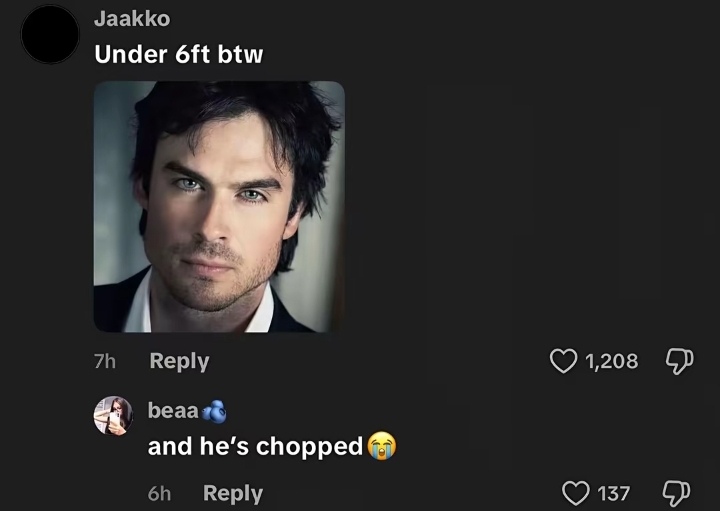Select the 'Under 6ft btw' comment text
The height and width of the screenshot is (511, 720).
tap(179, 54)
